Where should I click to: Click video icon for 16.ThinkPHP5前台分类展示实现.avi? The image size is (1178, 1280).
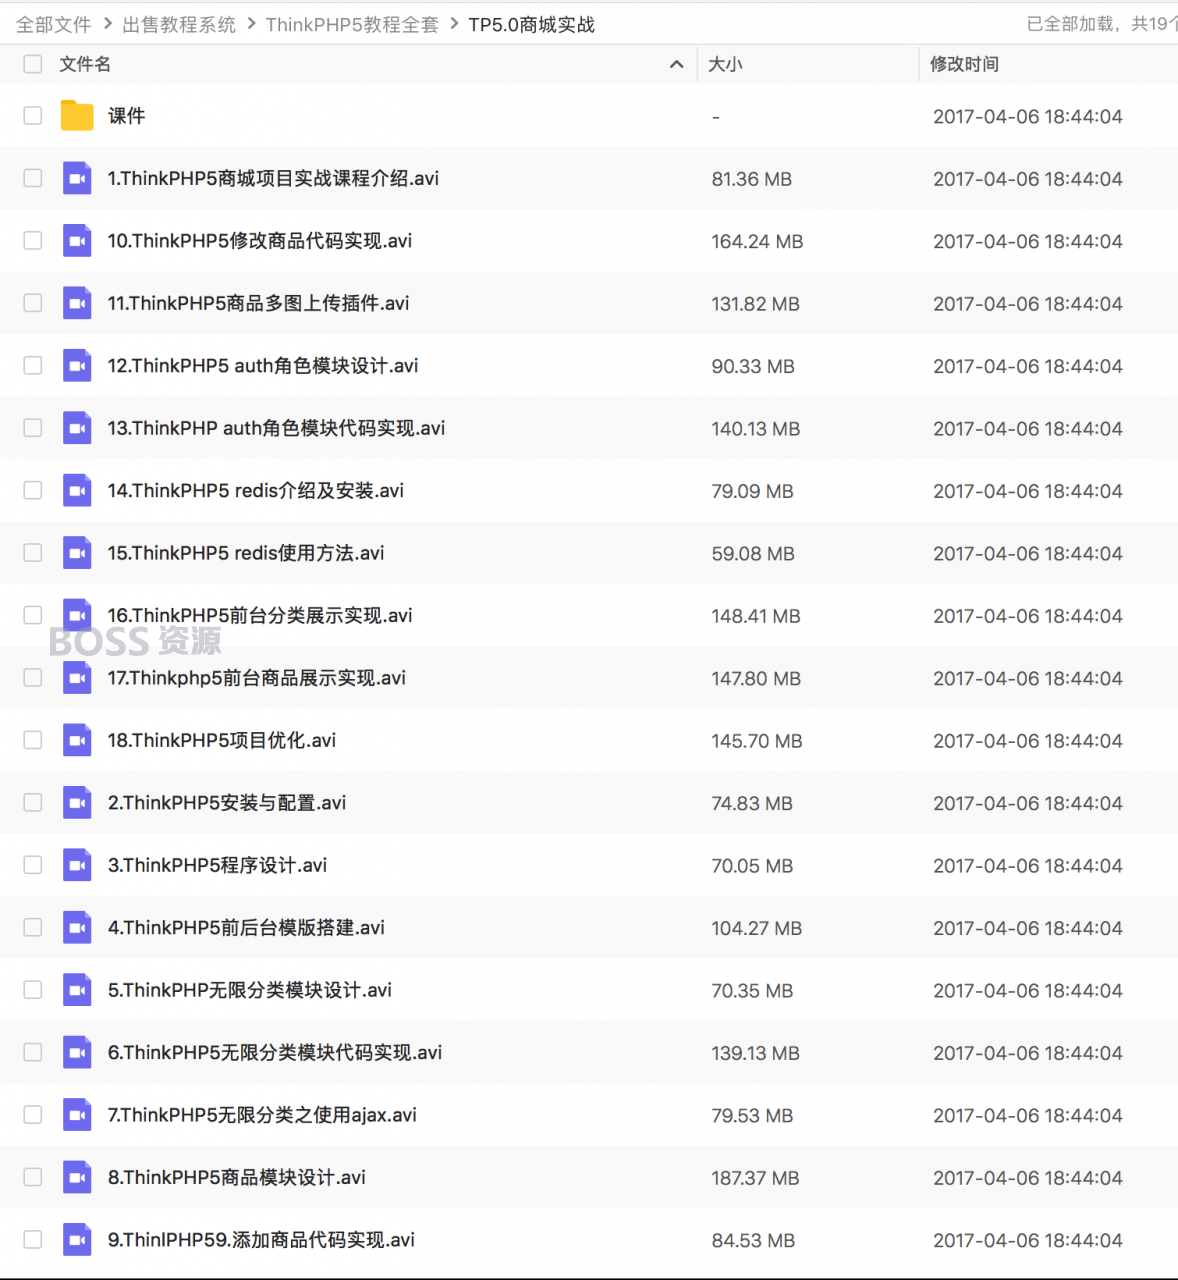77,615
